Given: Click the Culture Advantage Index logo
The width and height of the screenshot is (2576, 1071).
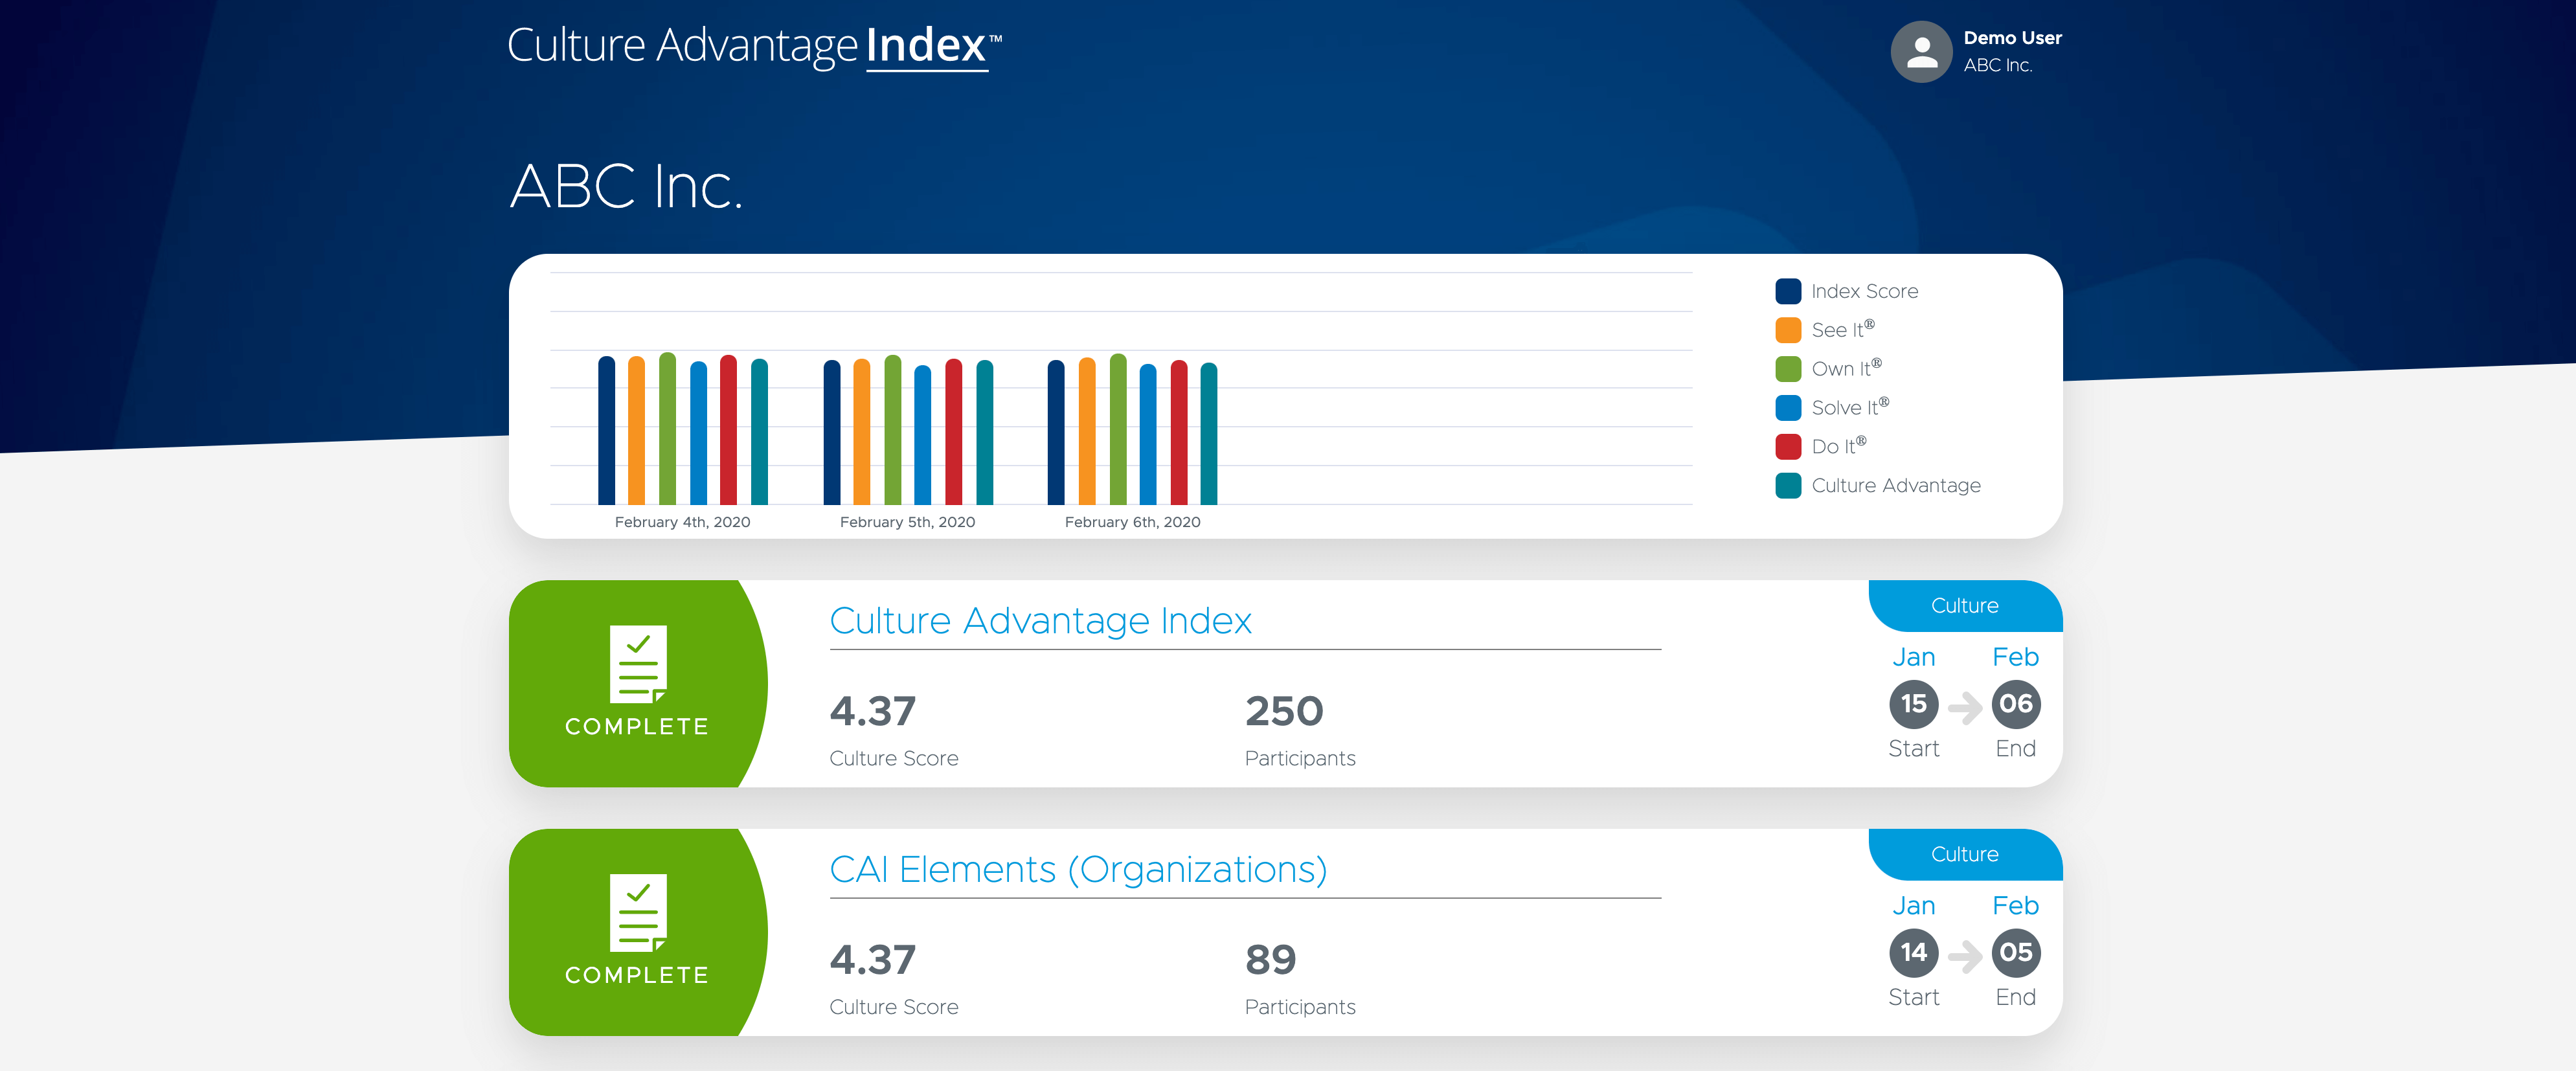Looking at the screenshot, I should pyautogui.click(x=753, y=46).
